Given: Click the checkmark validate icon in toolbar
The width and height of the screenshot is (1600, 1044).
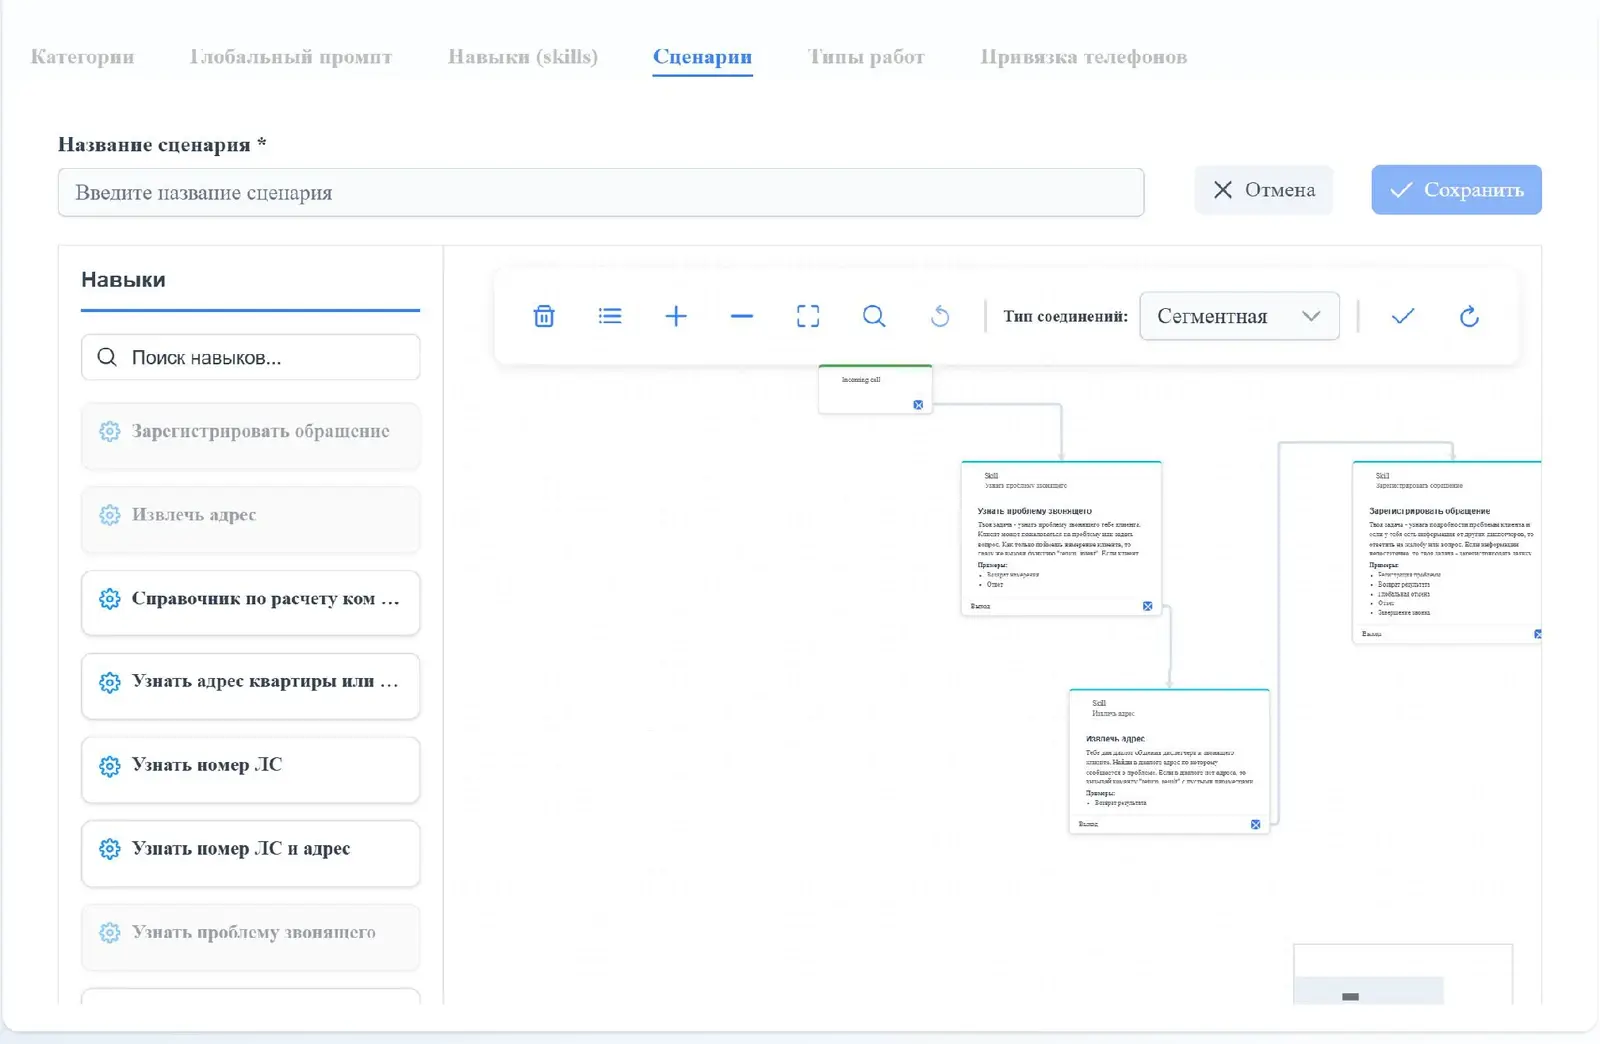Looking at the screenshot, I should [x=1403, y=316].
